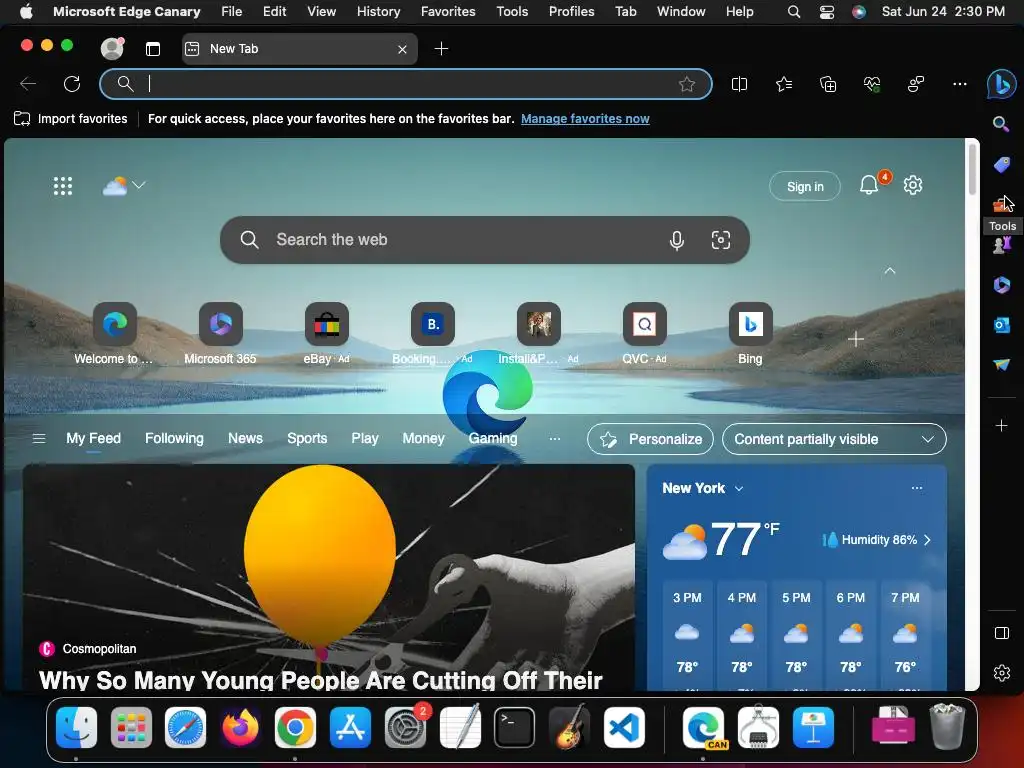Open page settings gear

pos(912,185)
